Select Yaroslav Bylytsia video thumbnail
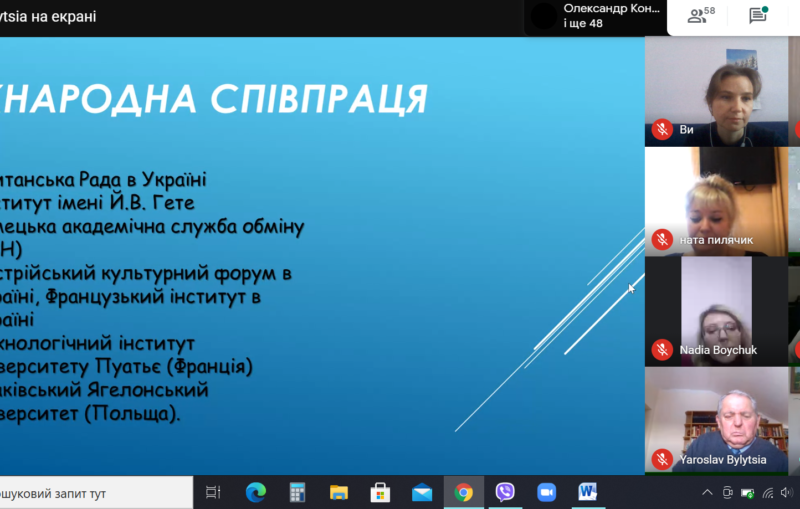Image resolution: width=800 pixels, height=509 pixels. coord(717,420)
